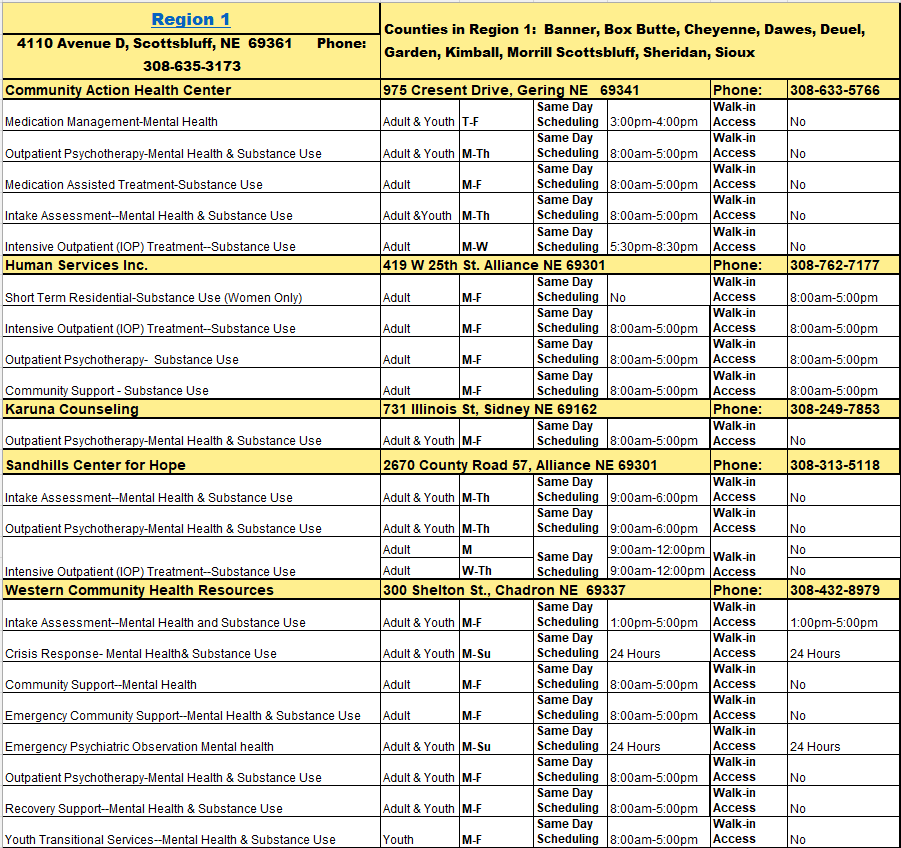Select Human Services Inc. header cell
This screenshot has height=848, width=901.
click(191, 265)
